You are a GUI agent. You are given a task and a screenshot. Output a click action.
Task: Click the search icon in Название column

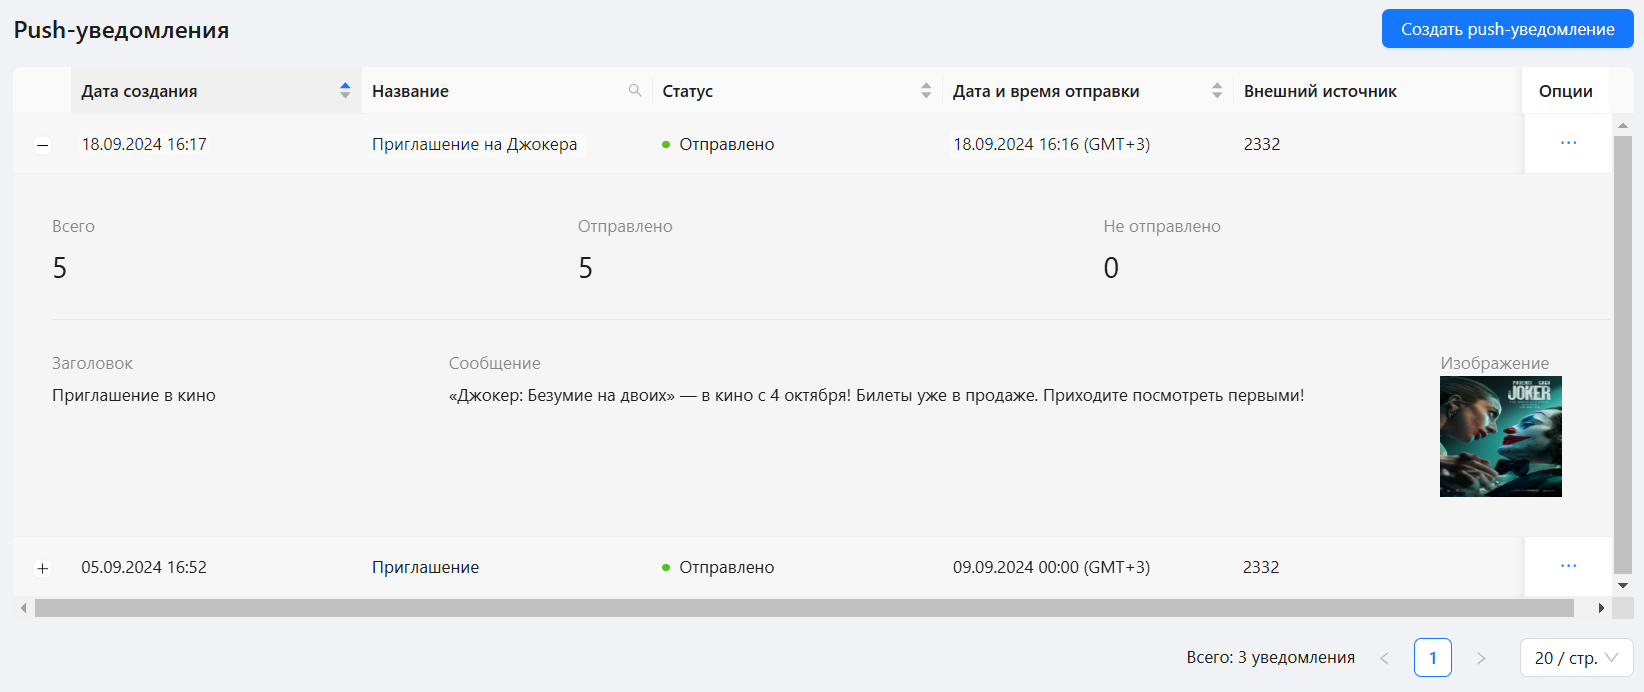coord(635,91)
